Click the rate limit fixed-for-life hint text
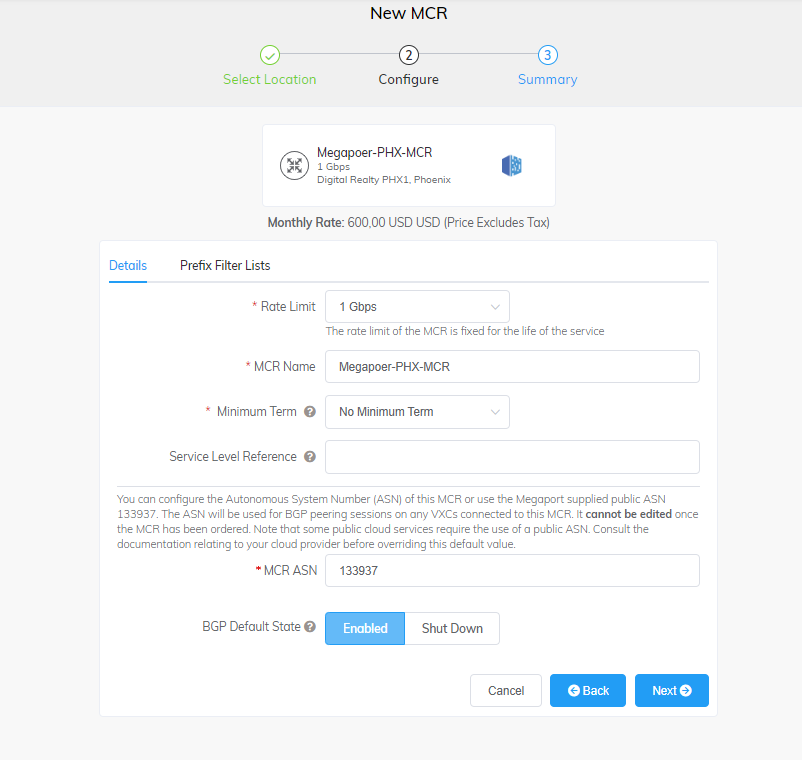 click(465, 331)
